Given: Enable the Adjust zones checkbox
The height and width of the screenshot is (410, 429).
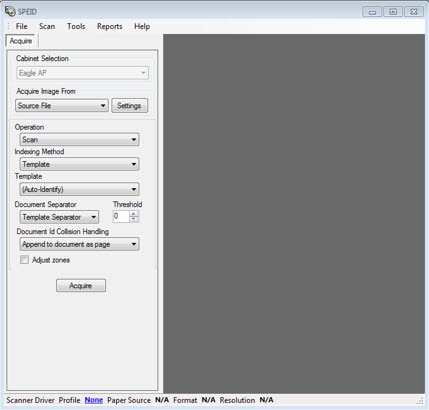Looking at the screenshot, I should [24, 260].
